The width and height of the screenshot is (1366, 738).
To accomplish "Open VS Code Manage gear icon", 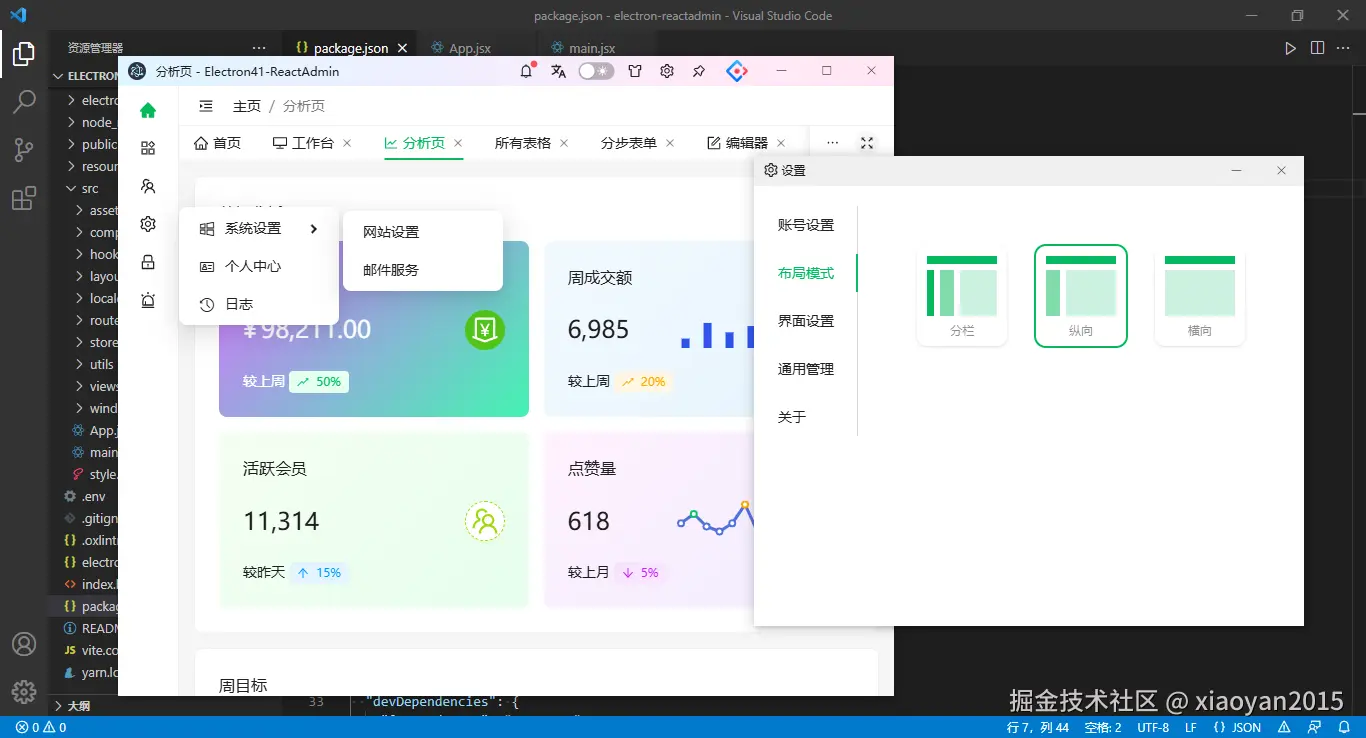I will 24,691.
